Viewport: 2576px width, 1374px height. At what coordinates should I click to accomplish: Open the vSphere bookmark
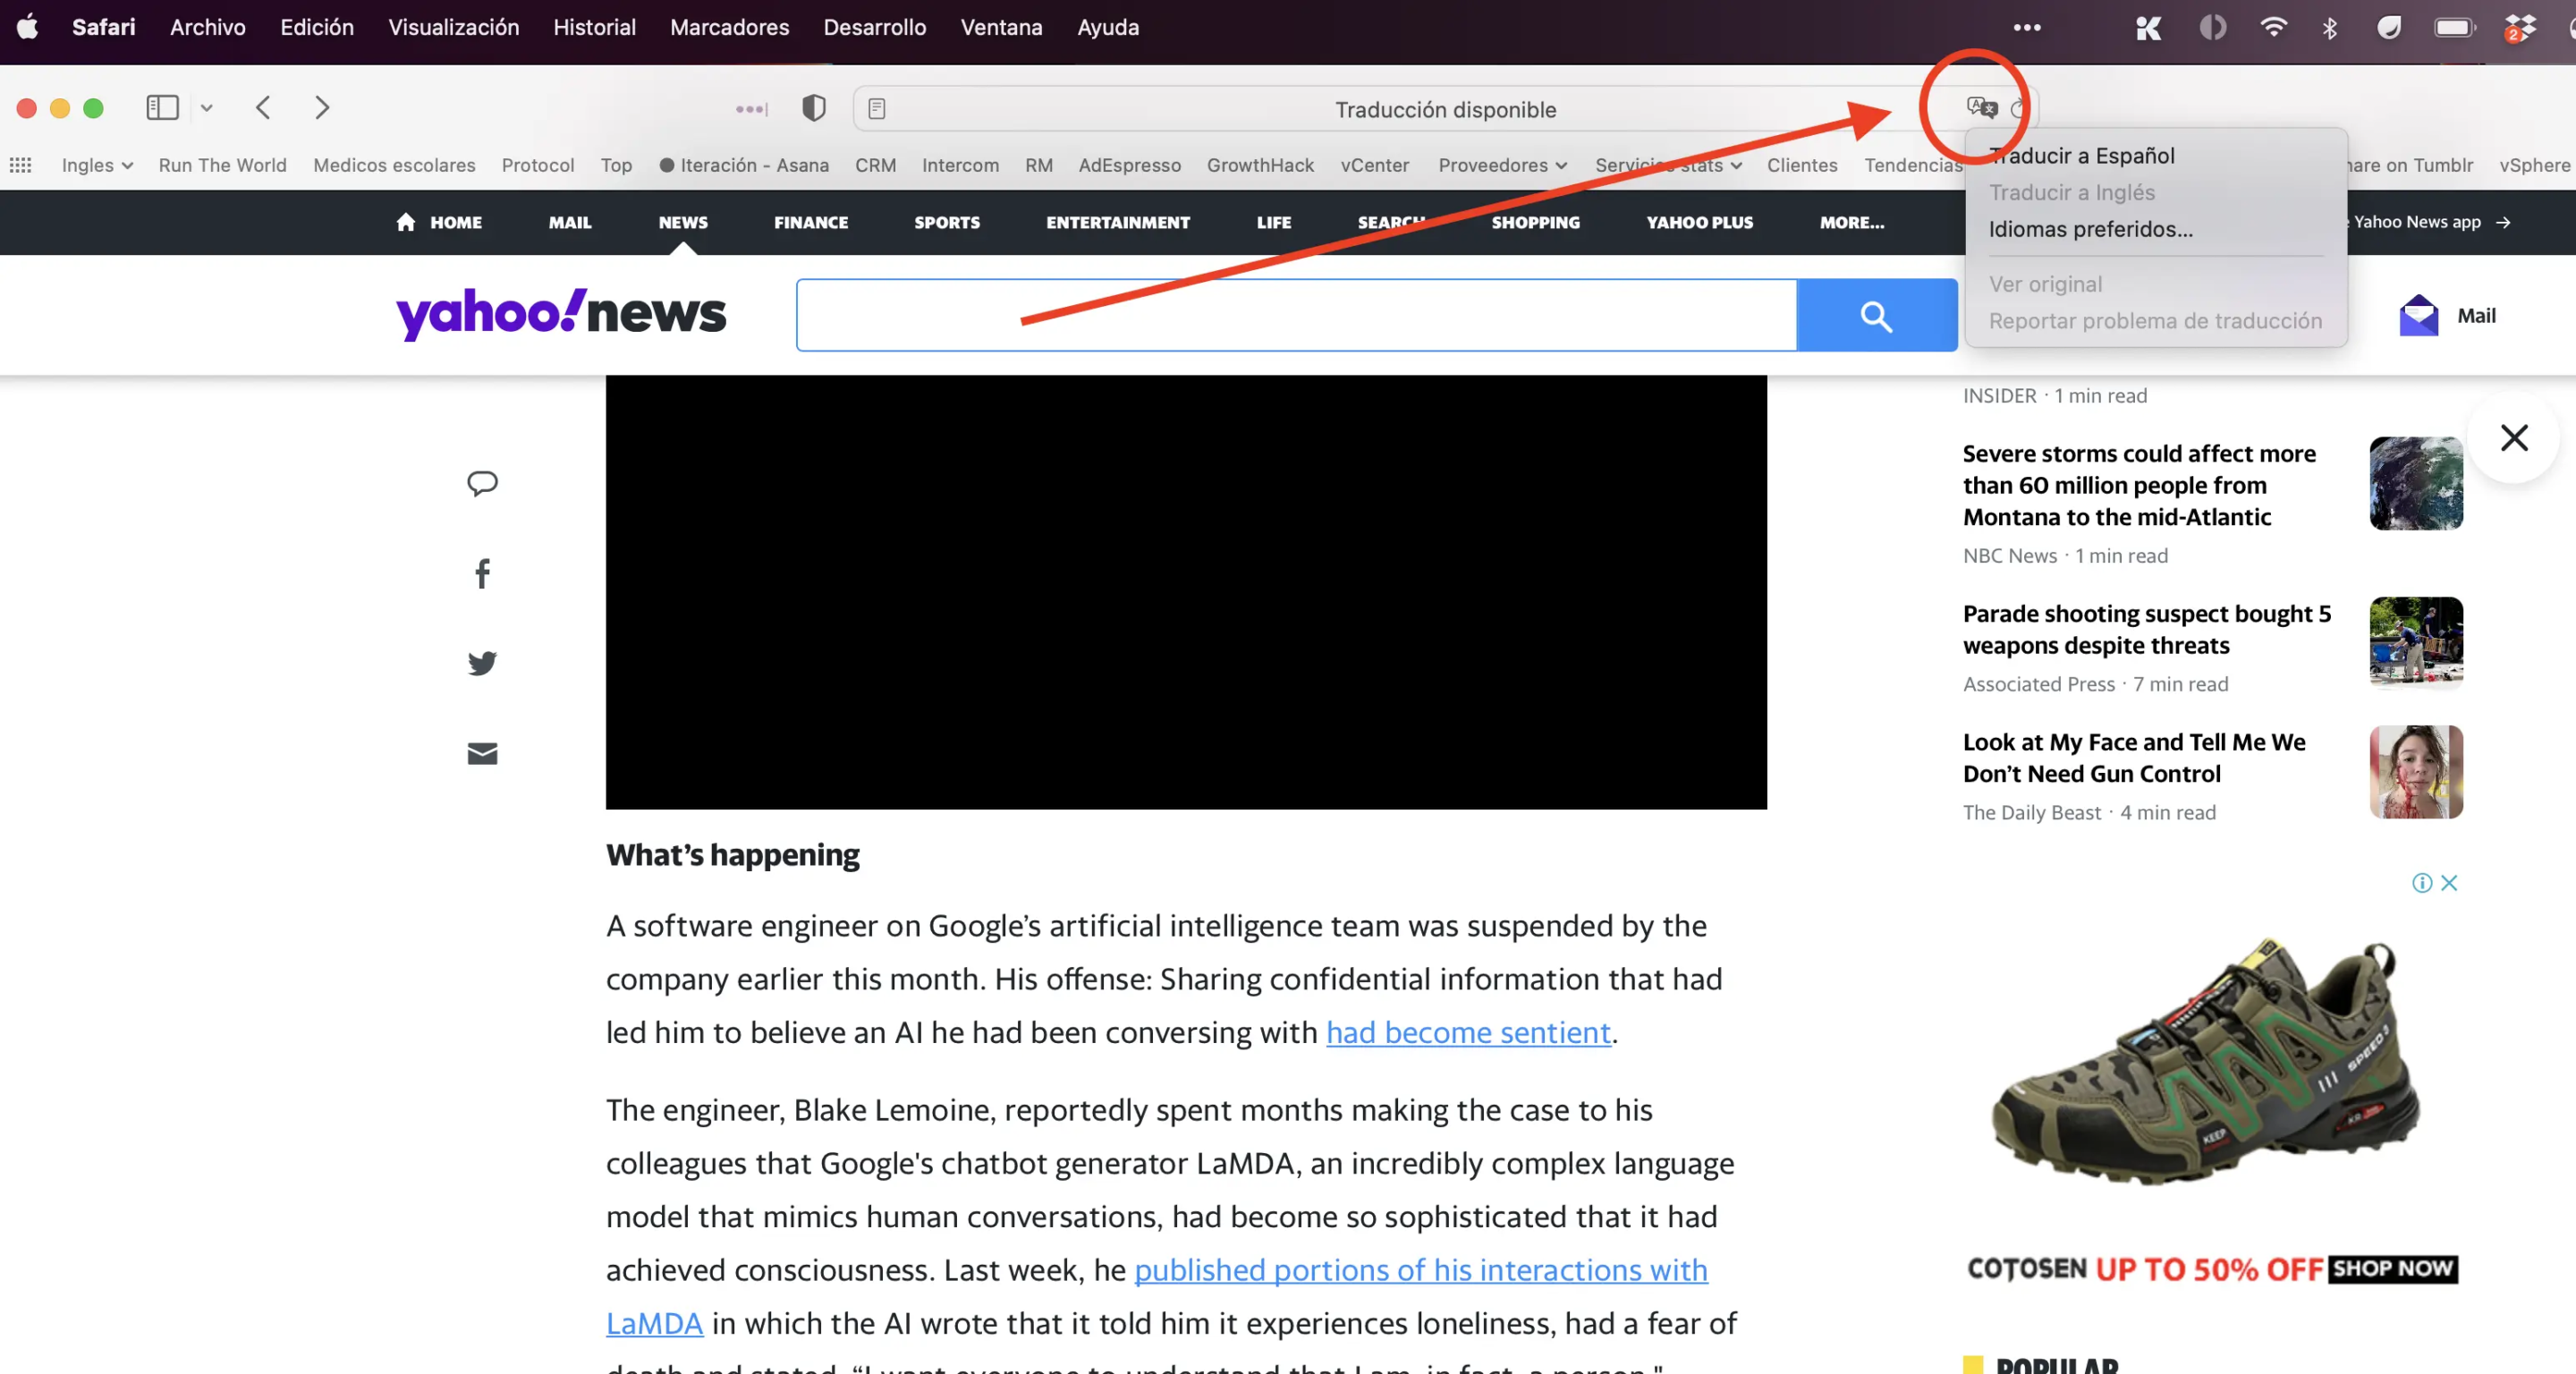click(x=2534, y=165)
